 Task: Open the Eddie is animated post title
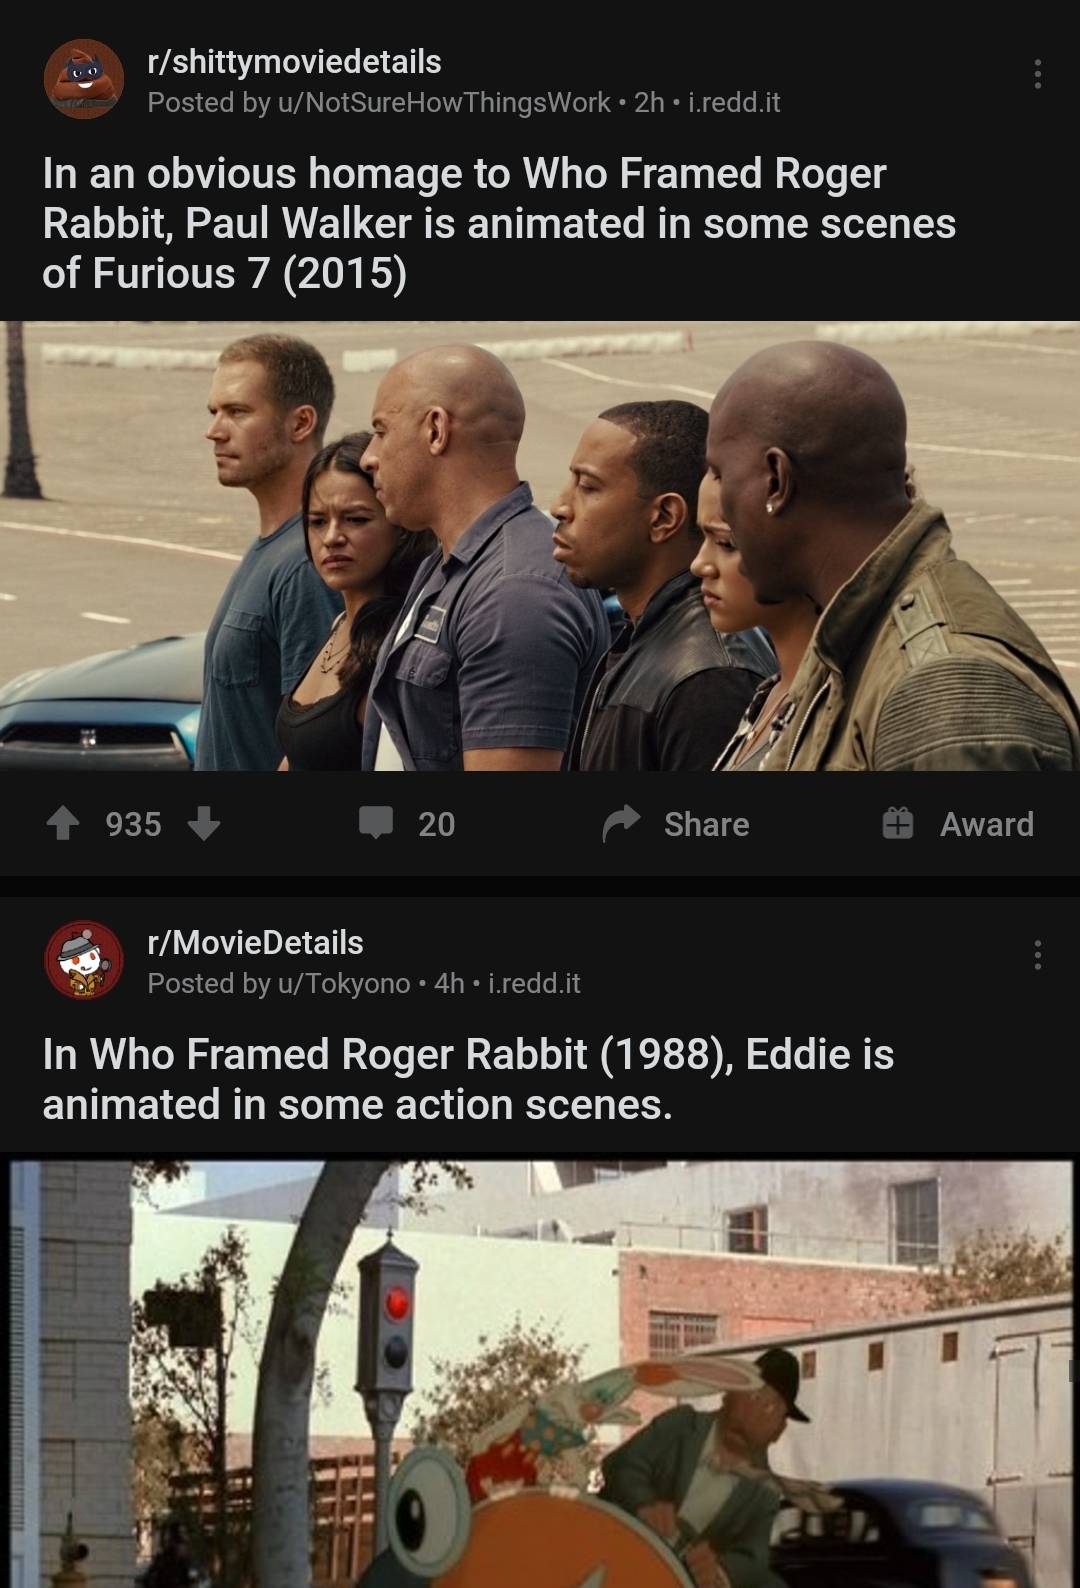pos(468,1079)
